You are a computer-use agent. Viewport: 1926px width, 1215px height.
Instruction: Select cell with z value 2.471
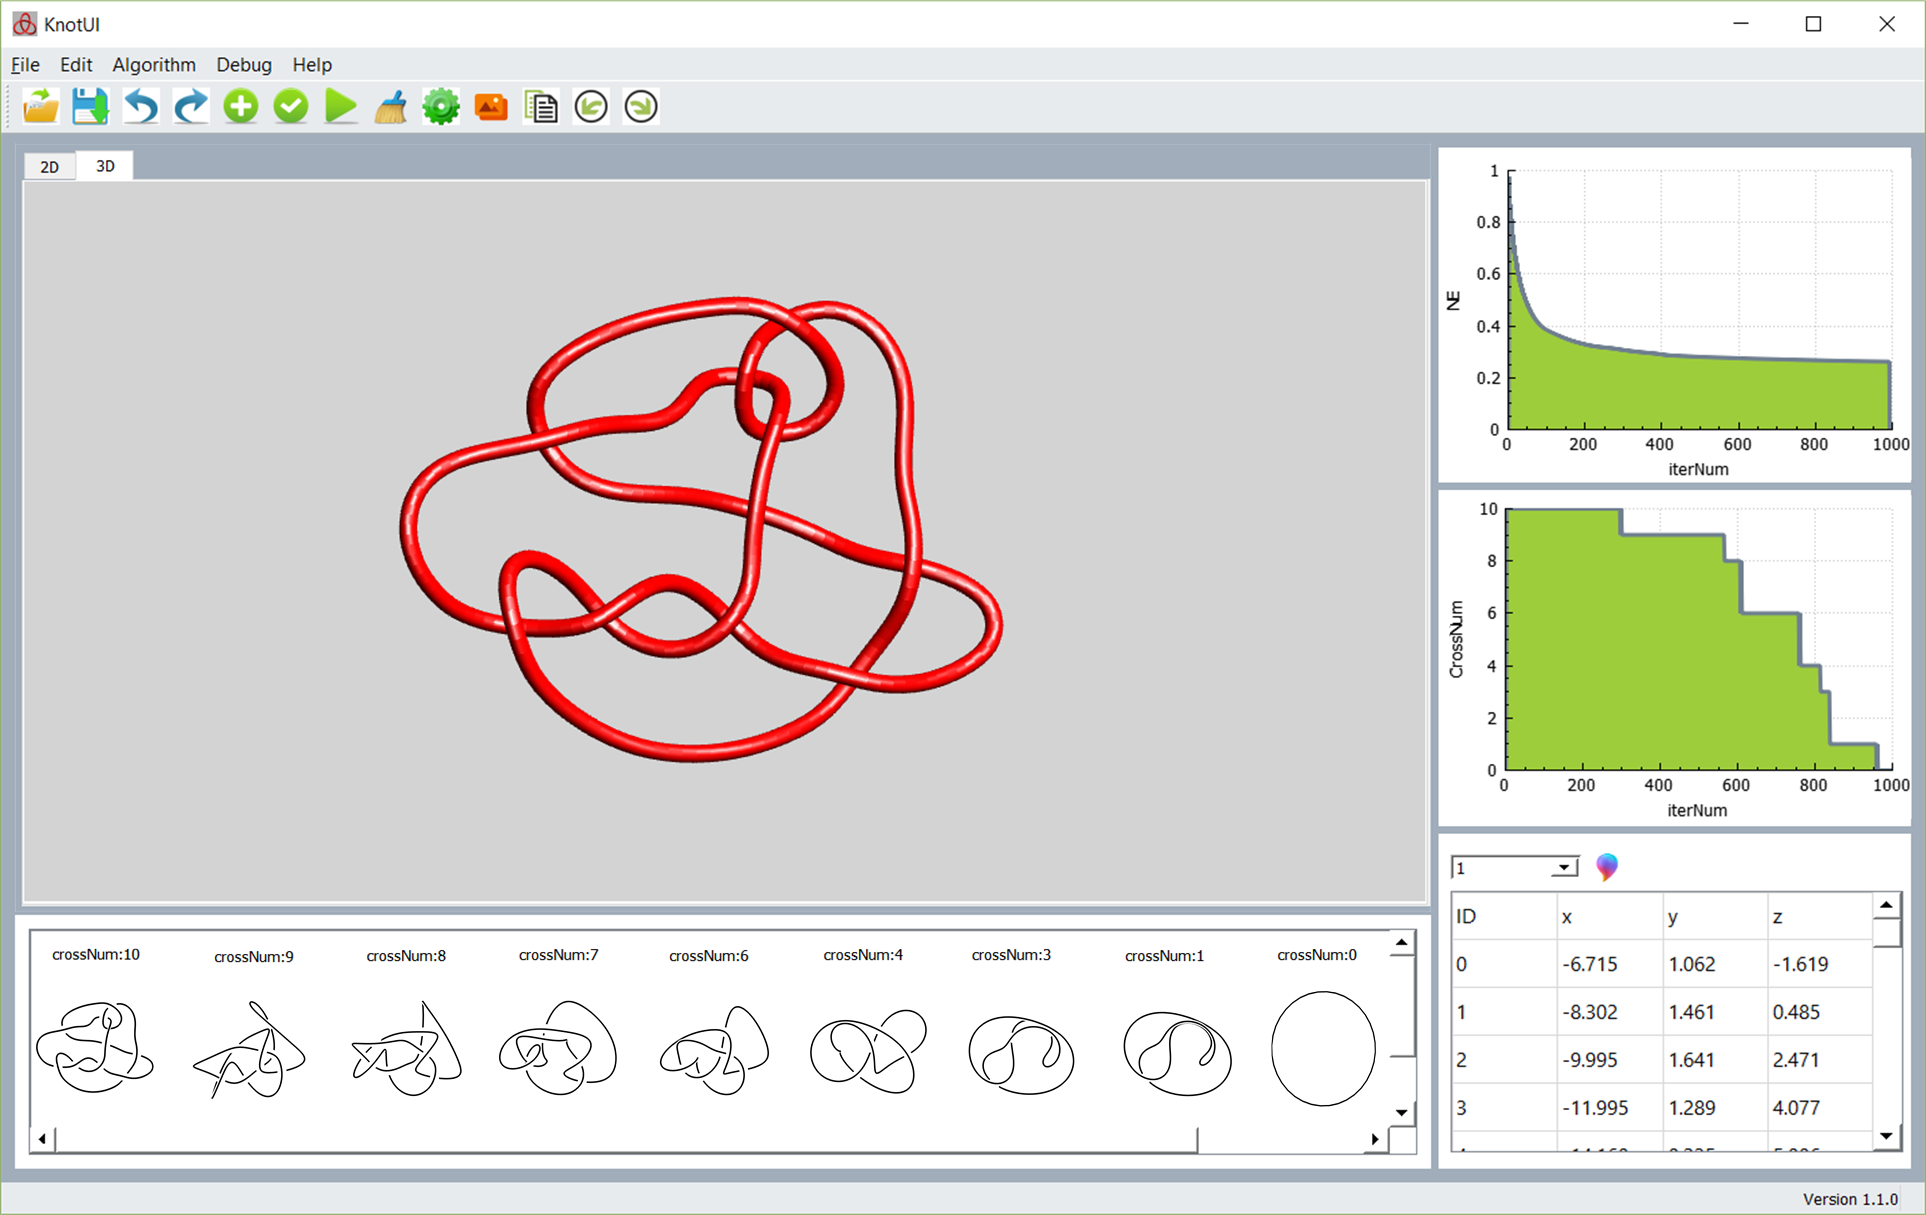(x=1820, y=1060)
